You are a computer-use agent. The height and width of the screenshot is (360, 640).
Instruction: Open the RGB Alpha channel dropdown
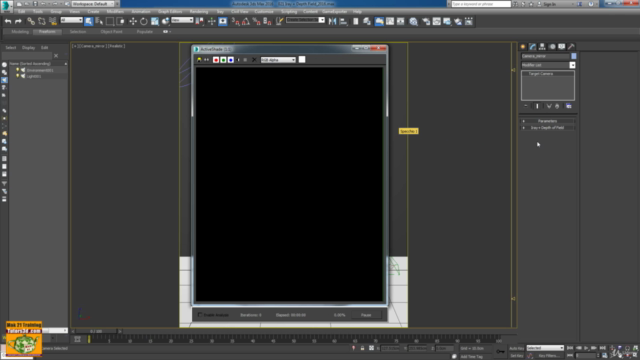click(x=278, y=60)
